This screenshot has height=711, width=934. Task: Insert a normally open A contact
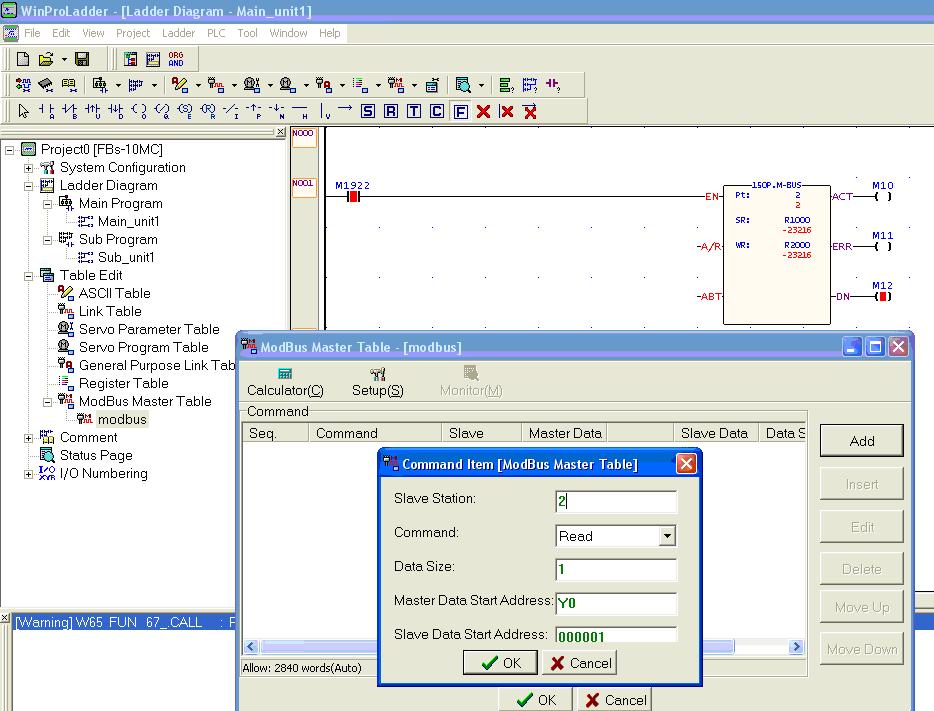tap(46, 111)
